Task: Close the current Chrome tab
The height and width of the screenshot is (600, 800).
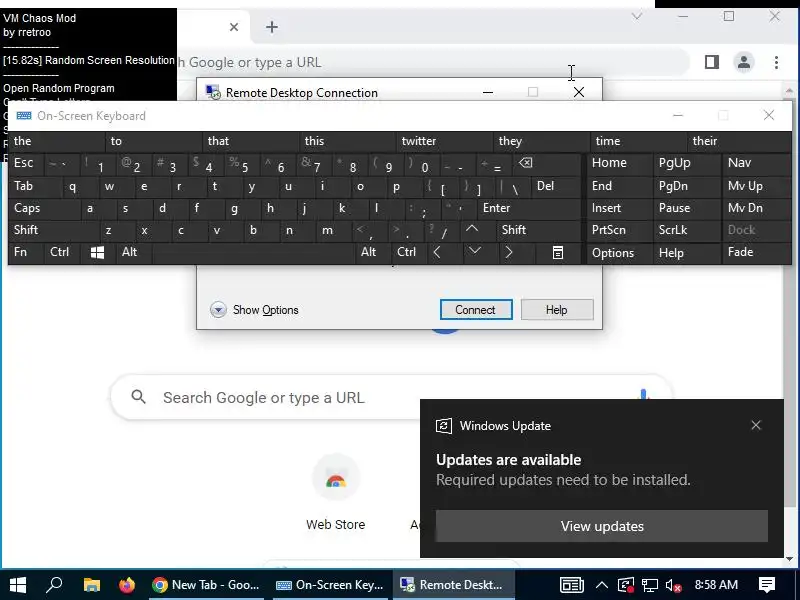Action: (234, 27)
